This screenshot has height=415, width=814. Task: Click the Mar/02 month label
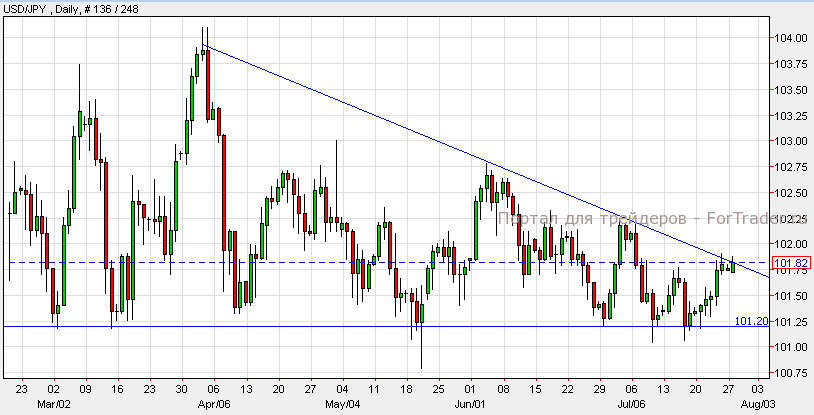[53, 404]
